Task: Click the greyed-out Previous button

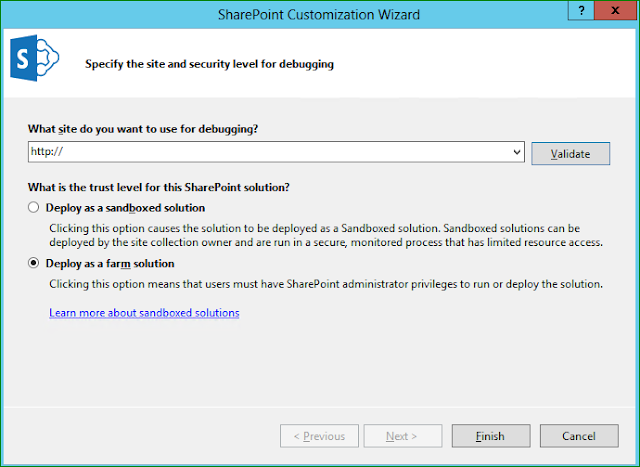Action: (317, 436)
